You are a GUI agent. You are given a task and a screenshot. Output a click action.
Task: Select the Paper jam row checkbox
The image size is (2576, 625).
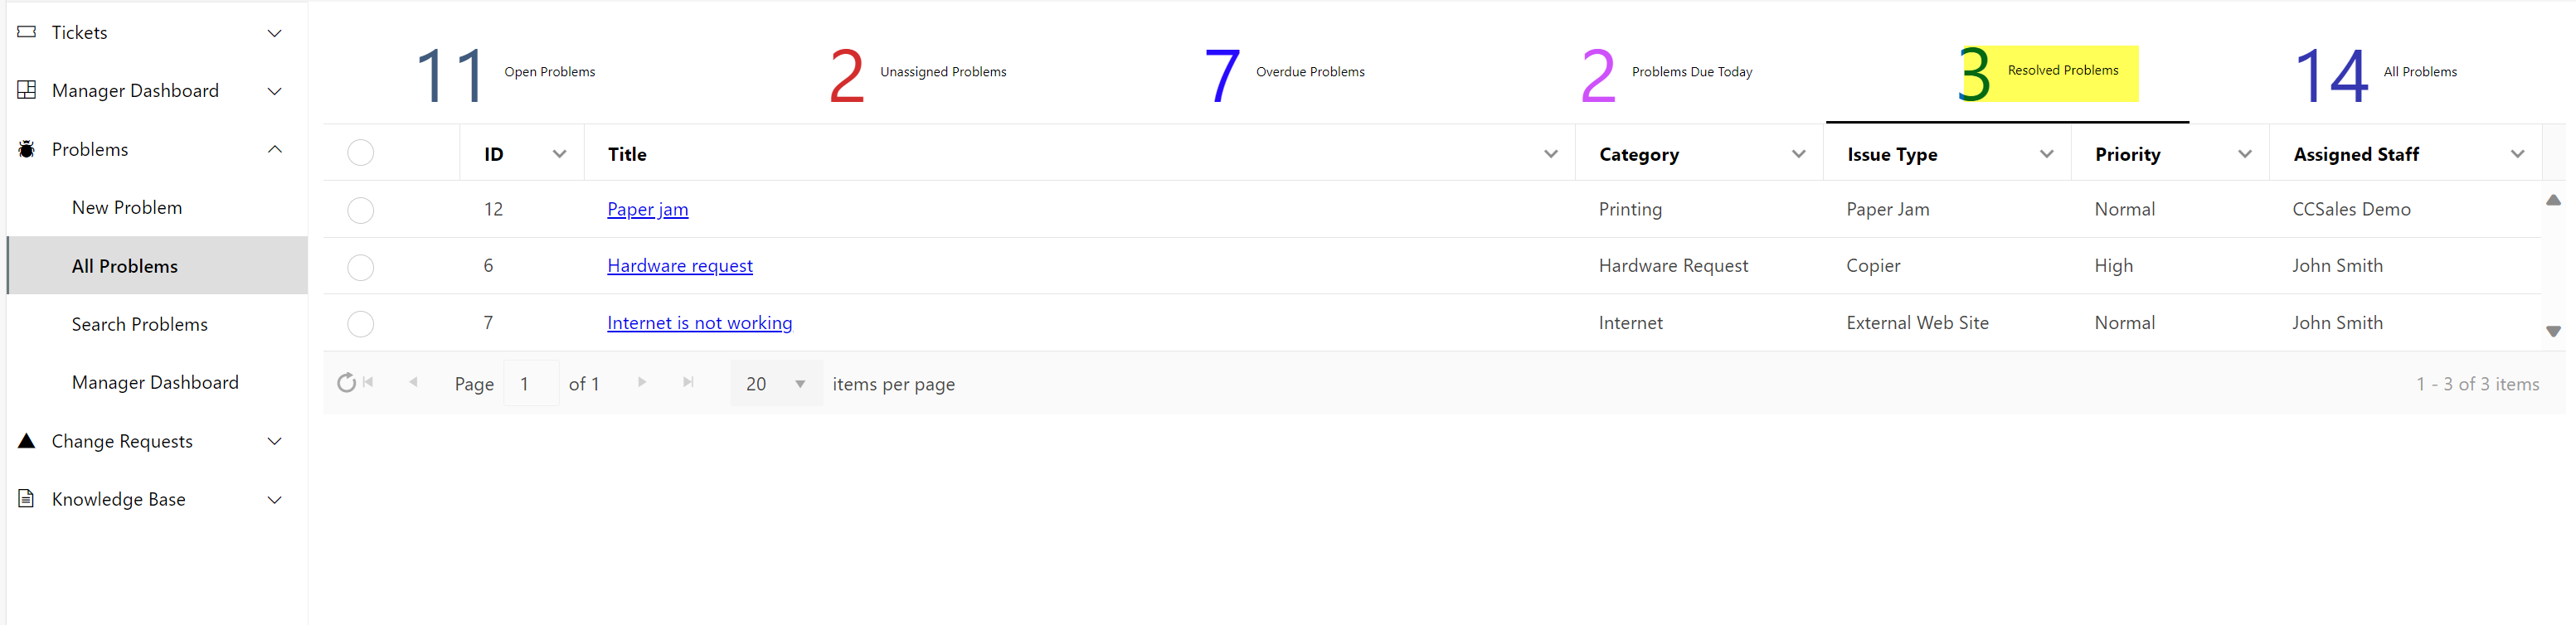click(360, 210)
